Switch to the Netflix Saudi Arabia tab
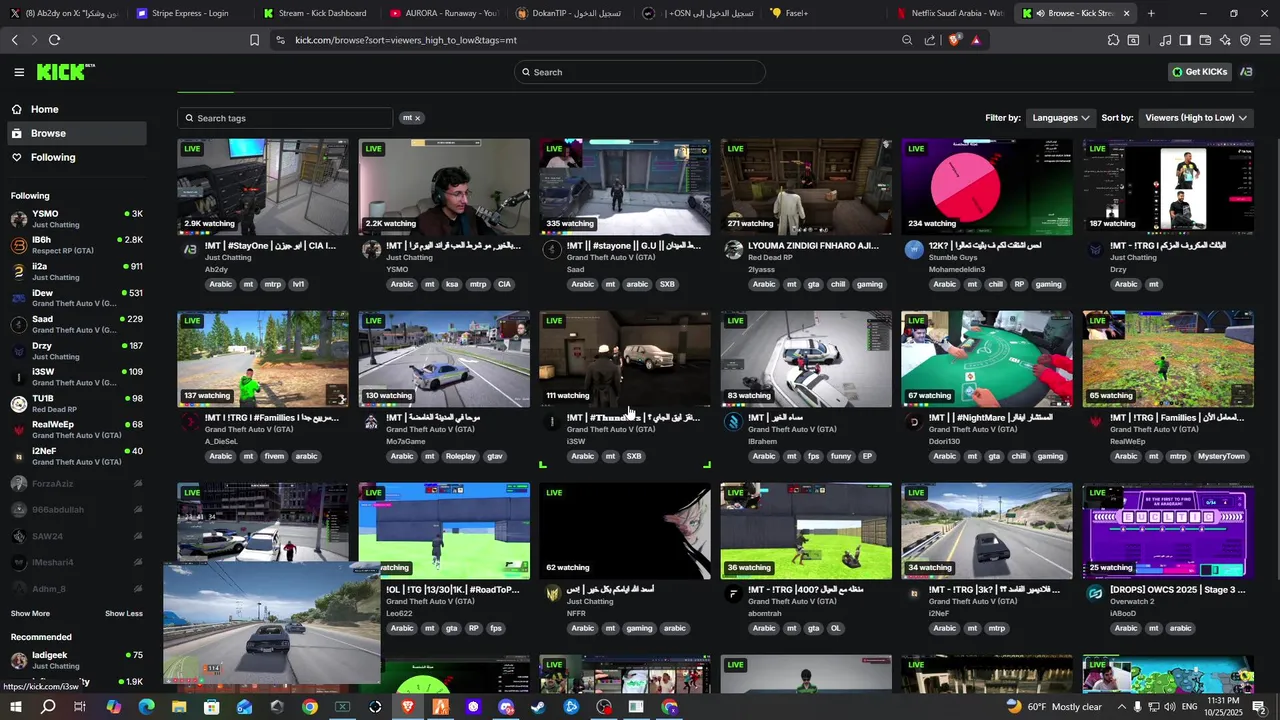The height and width of the screenshot is (720, 1280). 953,13
